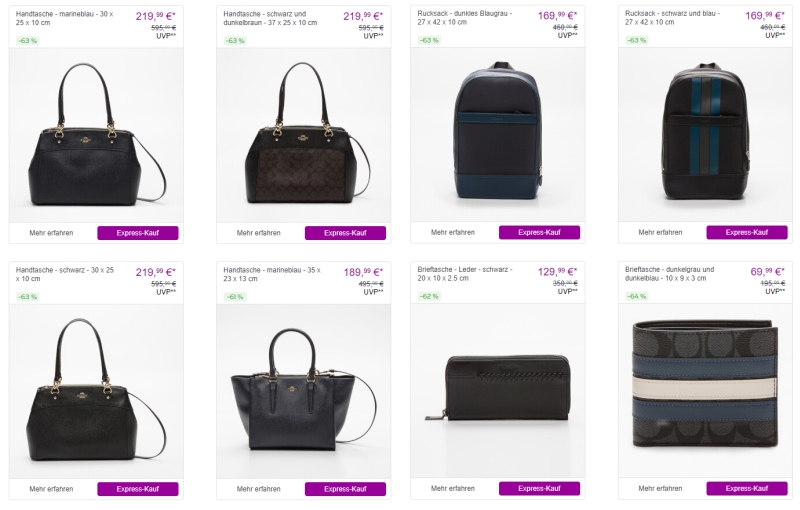Select the black zip wallet product image
Image resolution: width=800 pixels, height=510 pixels.
tap(497, 388)
